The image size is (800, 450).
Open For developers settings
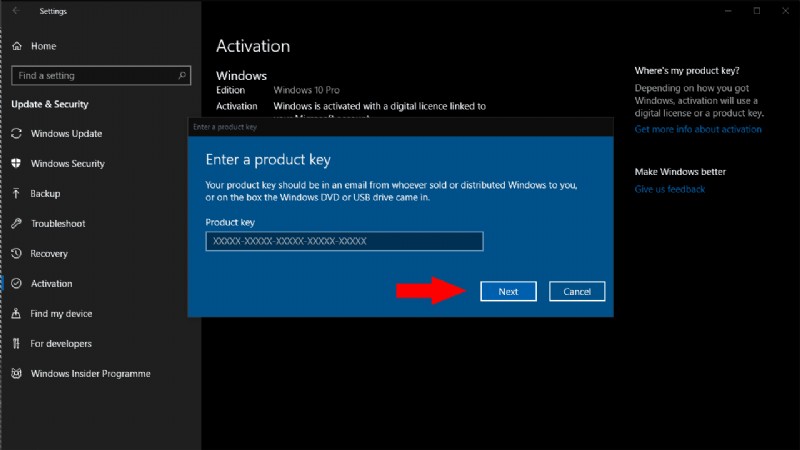point(61,343)
